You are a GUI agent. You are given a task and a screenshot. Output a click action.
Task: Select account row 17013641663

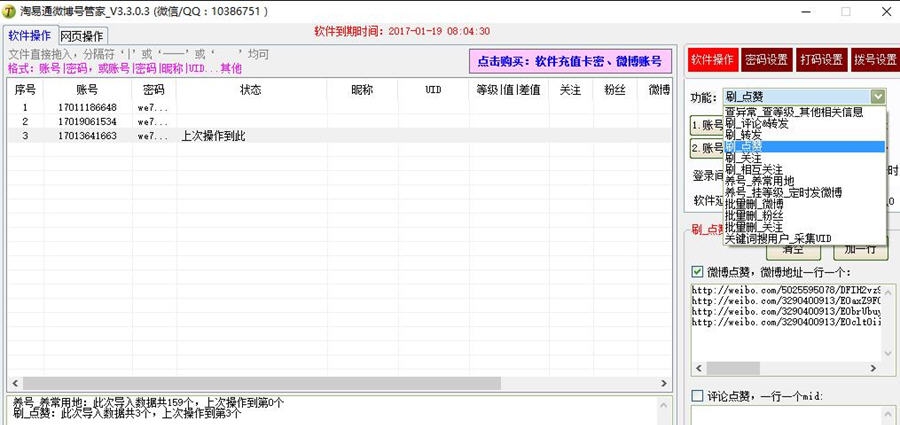point(339,136)
